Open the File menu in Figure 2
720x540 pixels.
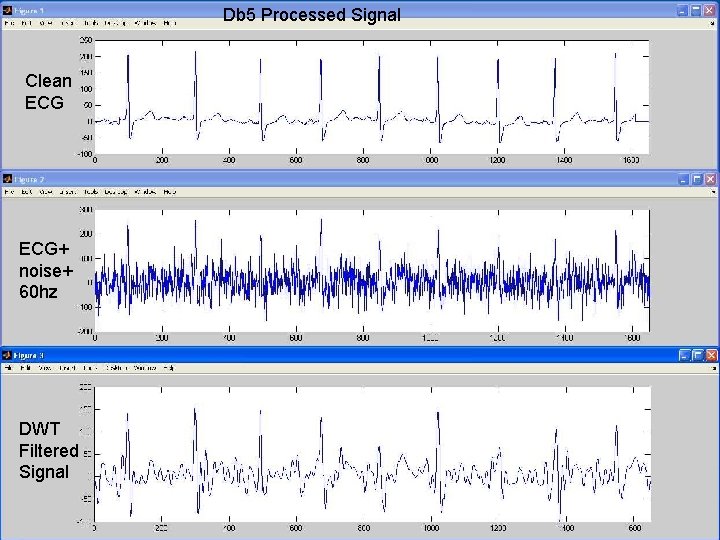(x=9, y=192)
